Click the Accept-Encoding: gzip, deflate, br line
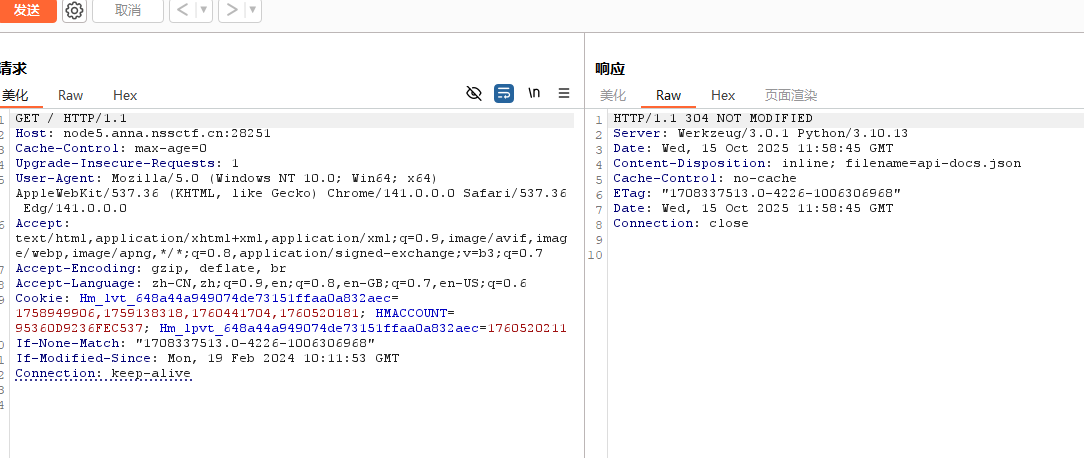Screen dimensions: 1084x458 (151, 268)
